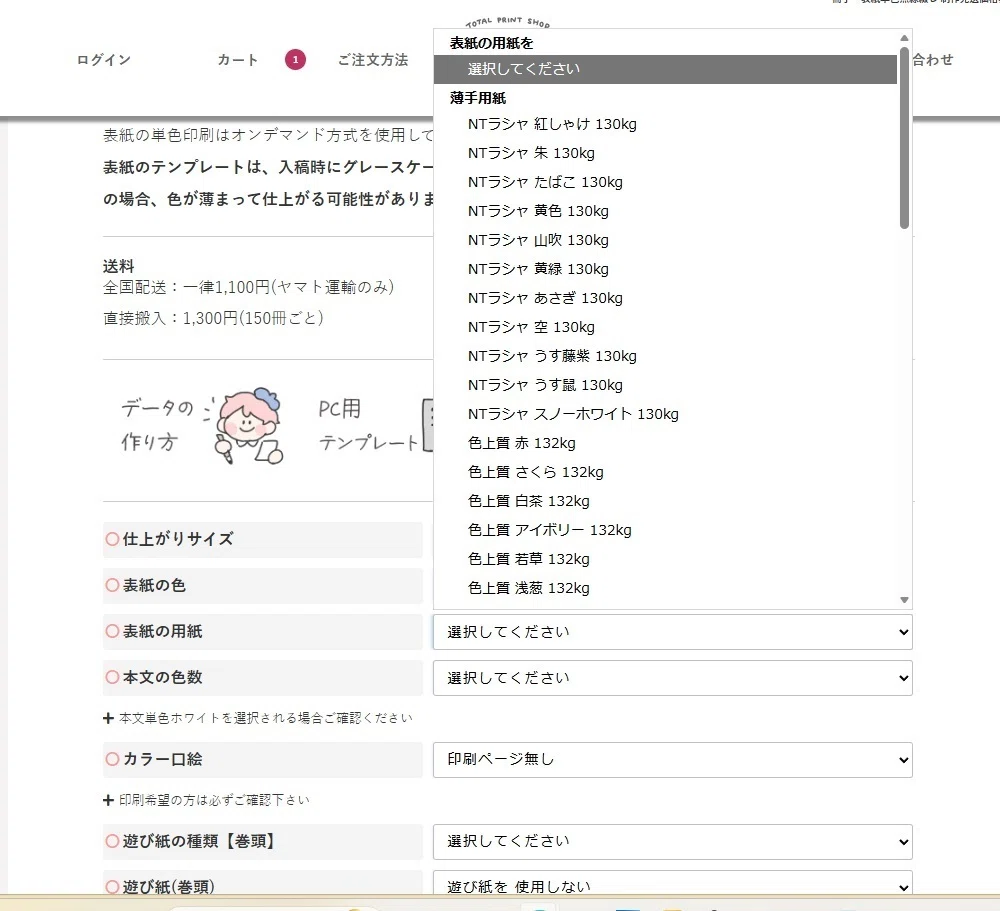The height and width of the screenshot is (911, 1000).
Task: Pick NTラシャ あさぎ 130kg option
Action: [665, 298]
